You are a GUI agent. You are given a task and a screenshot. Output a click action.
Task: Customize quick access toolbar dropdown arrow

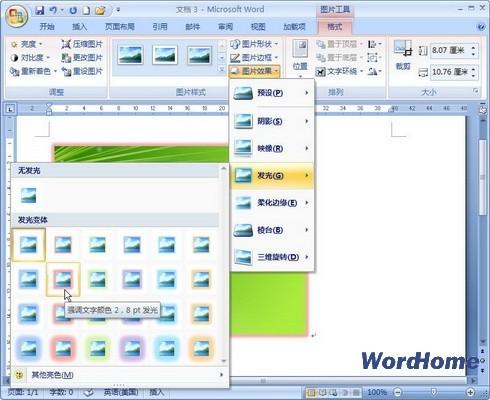pyautogui.click(x=118, y=10)
